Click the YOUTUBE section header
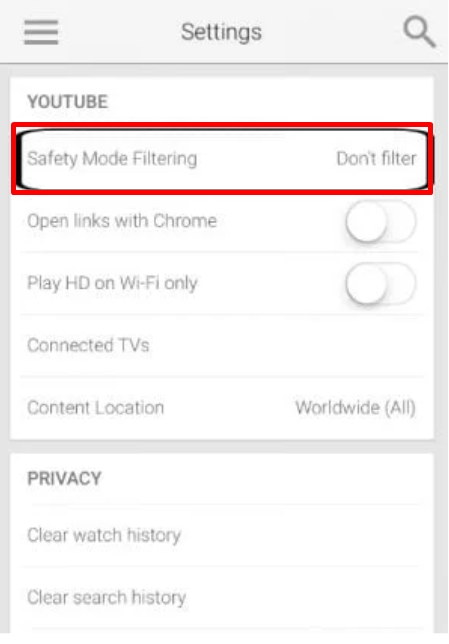This screenshot has width=449, height=644. pyautogui.click(x=68, y=102)
